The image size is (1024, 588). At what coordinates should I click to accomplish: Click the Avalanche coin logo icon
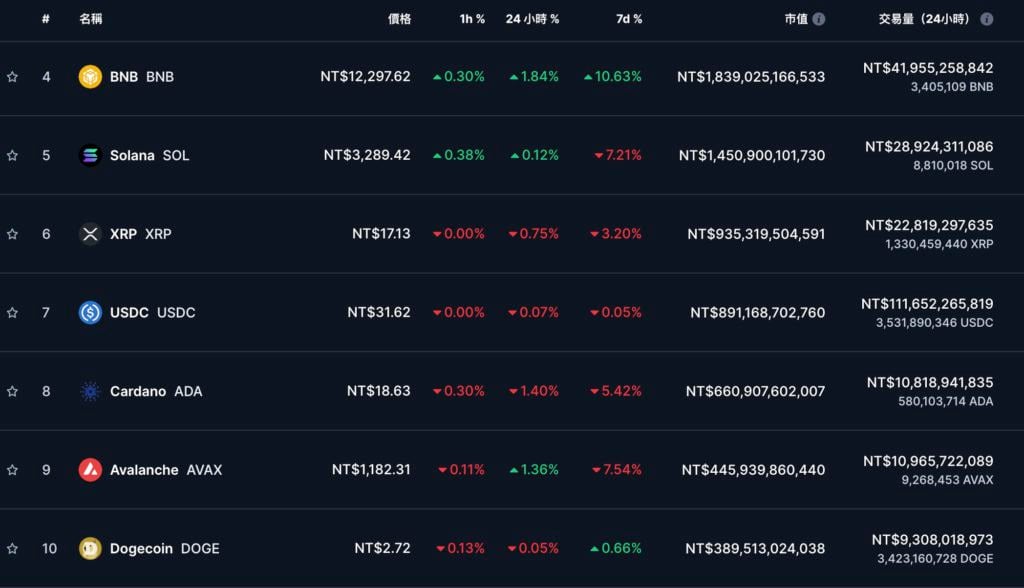point(90,470)
